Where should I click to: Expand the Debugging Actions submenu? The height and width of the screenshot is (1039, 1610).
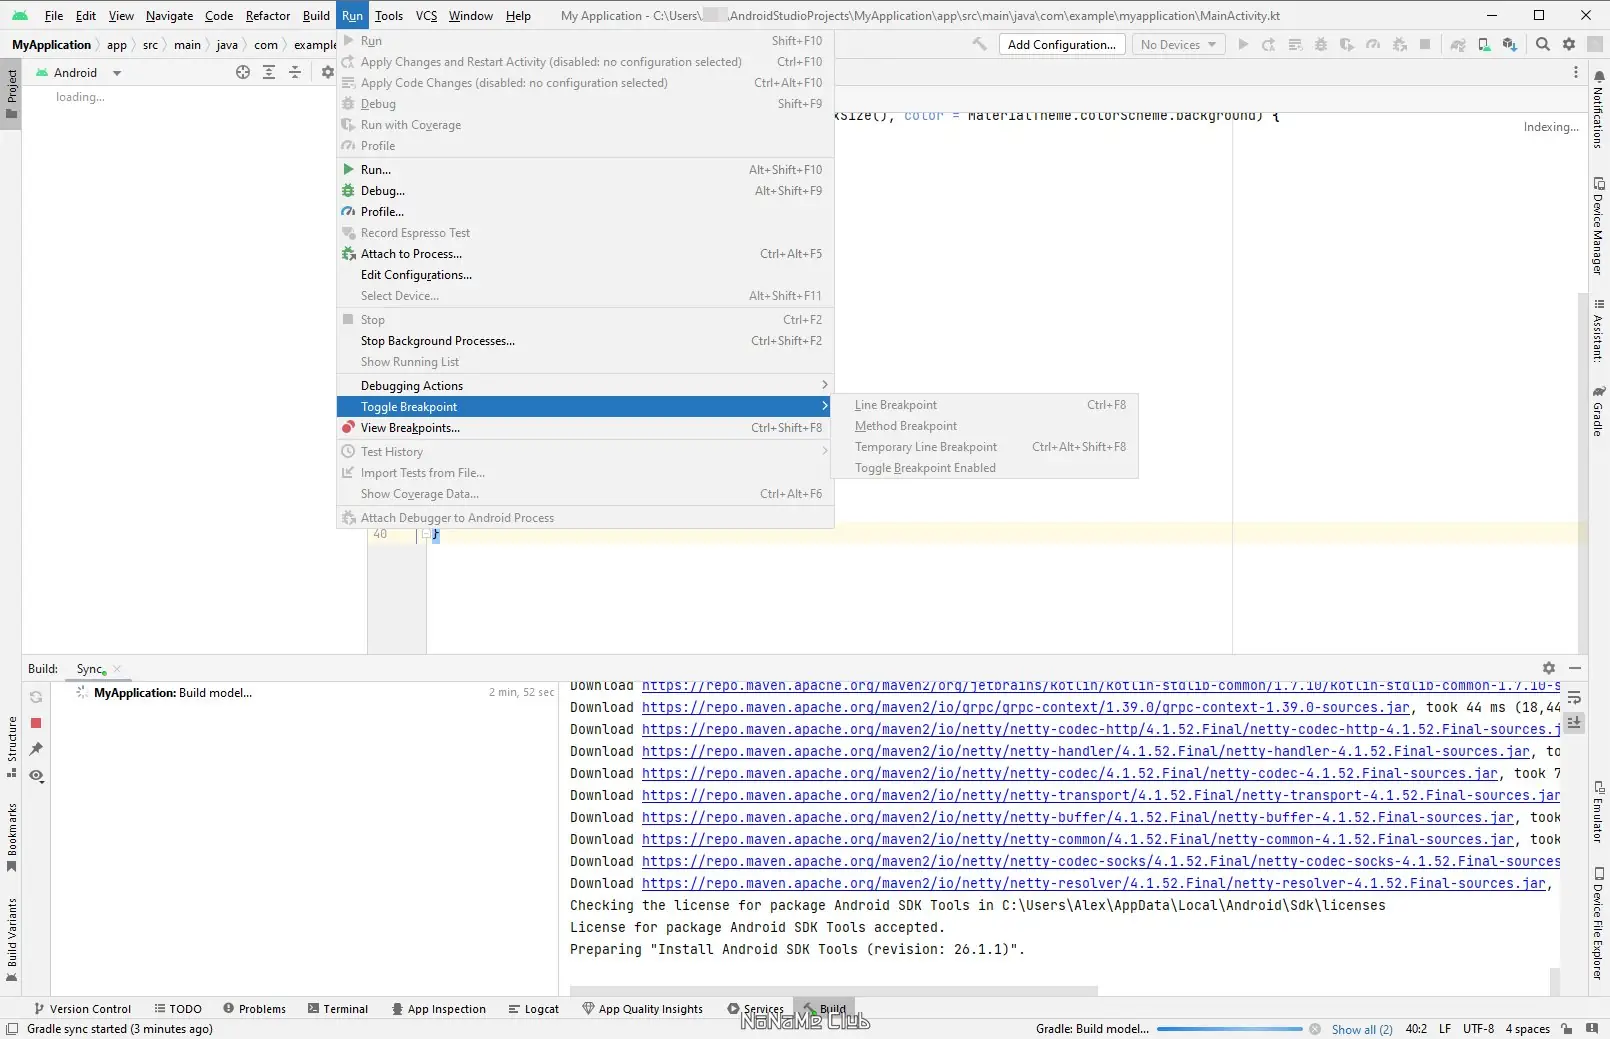click(585, 386)
